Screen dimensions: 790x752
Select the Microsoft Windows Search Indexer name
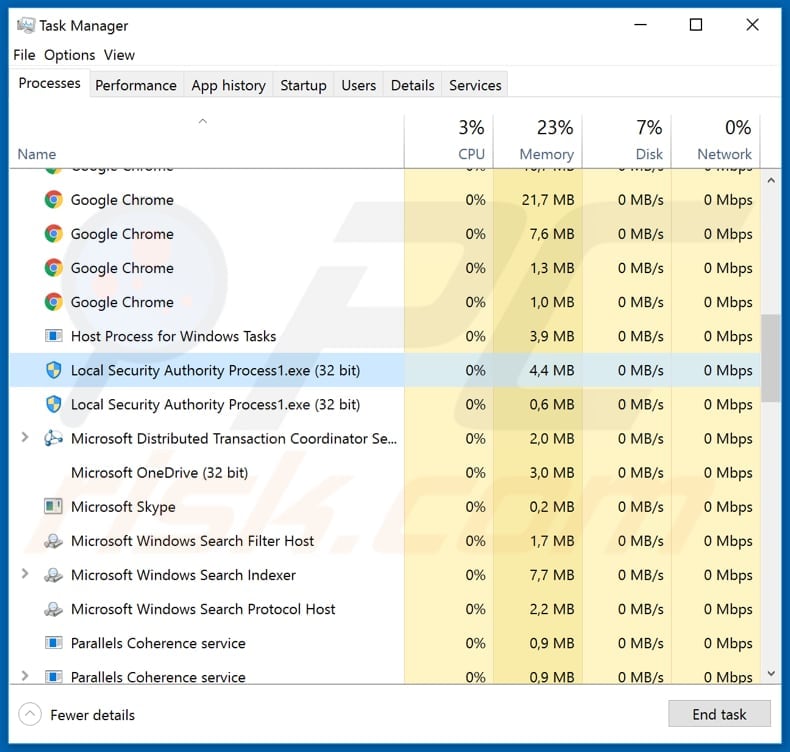[183, 575]
